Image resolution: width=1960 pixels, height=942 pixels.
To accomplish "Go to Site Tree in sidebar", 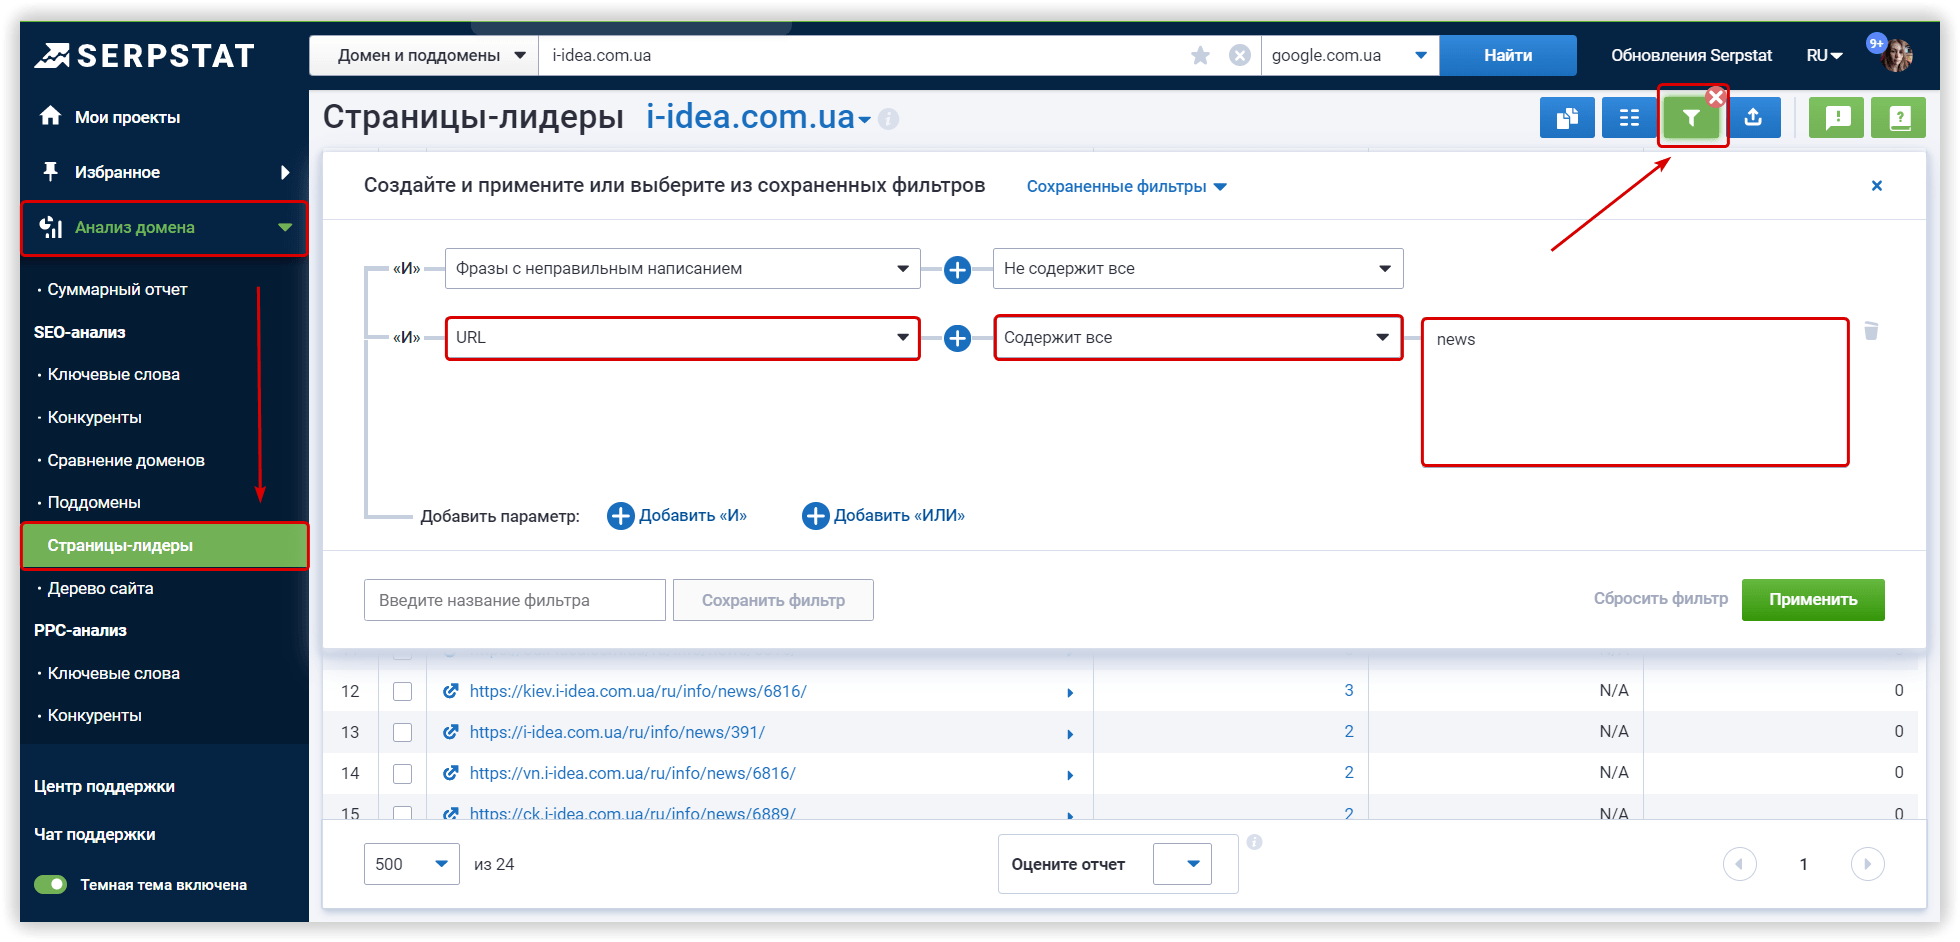I will (100, 589).
